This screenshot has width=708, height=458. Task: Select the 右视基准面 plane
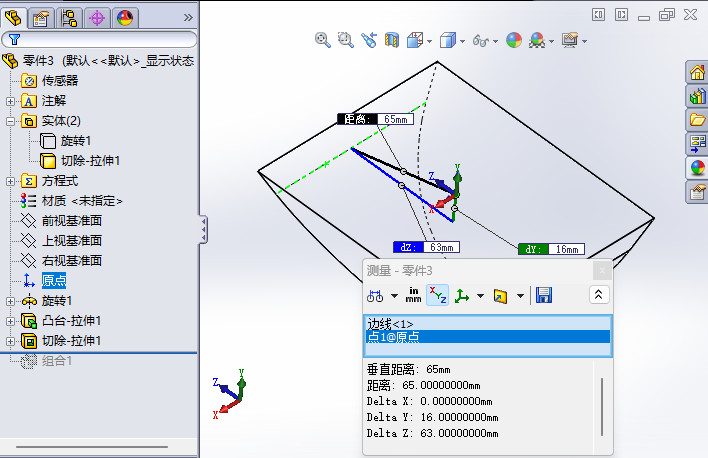61,261
